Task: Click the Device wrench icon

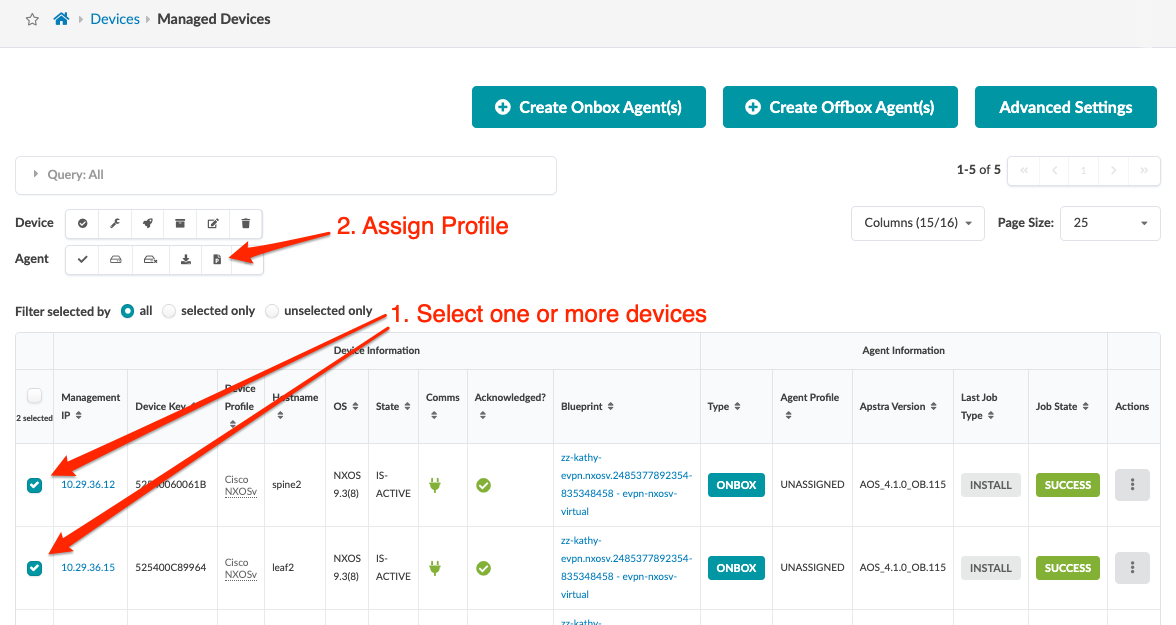Action: 115,224
